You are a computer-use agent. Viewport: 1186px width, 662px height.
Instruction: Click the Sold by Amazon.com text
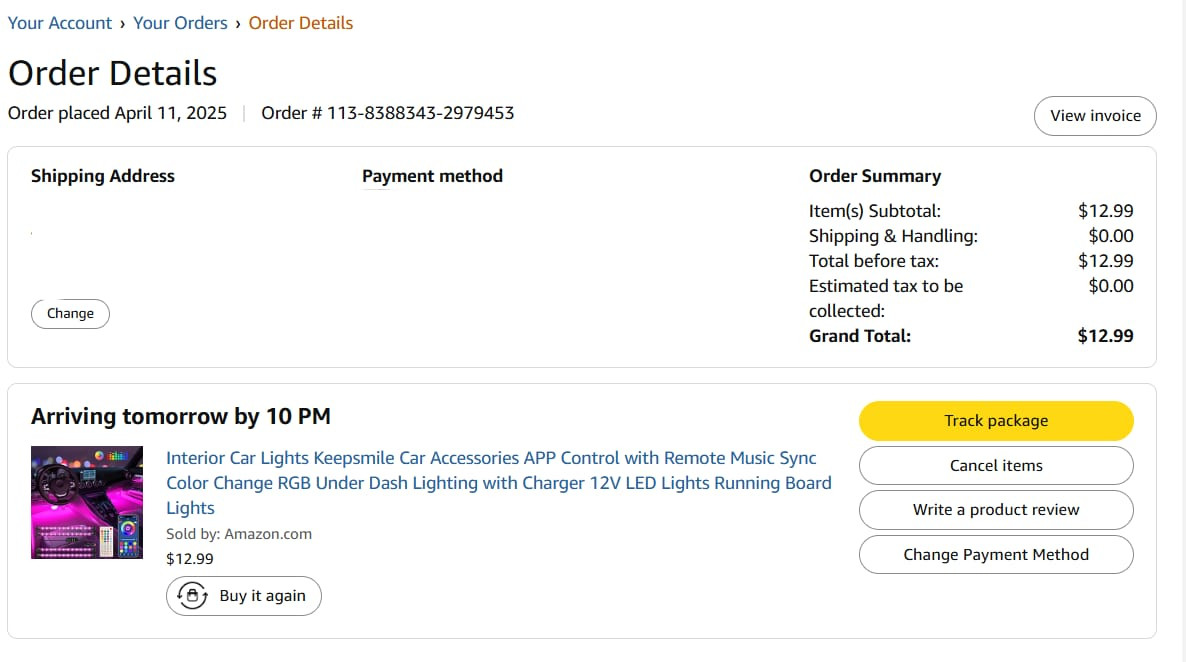239,533
